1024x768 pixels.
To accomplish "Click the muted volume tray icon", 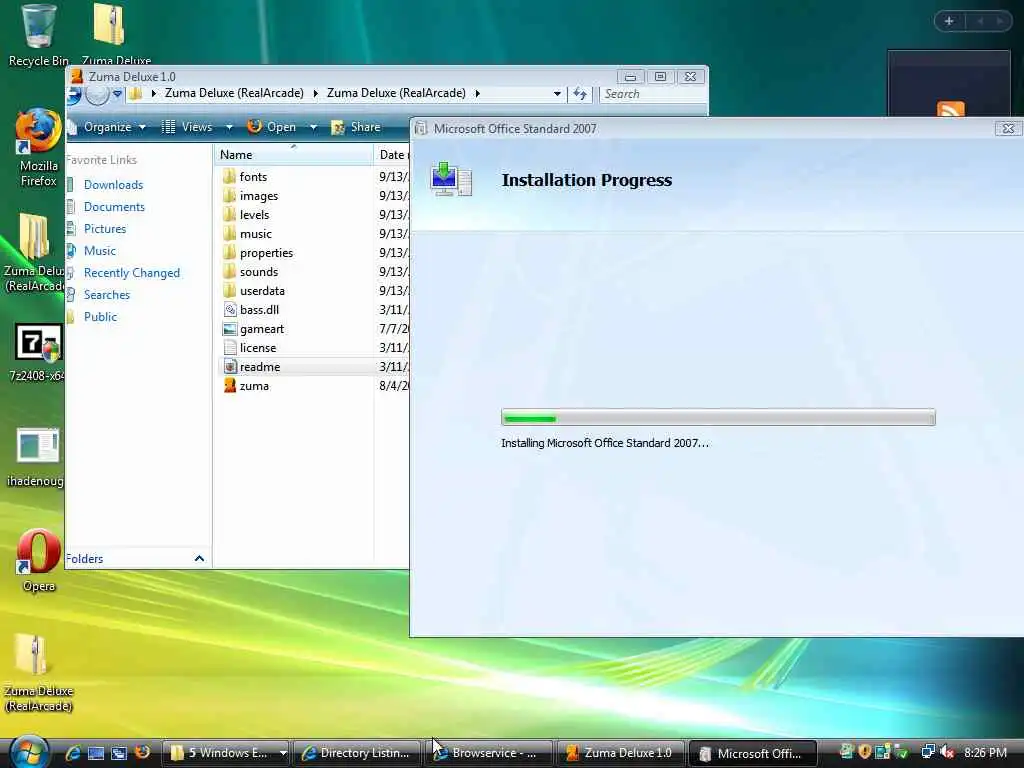I will coord(947,752).
